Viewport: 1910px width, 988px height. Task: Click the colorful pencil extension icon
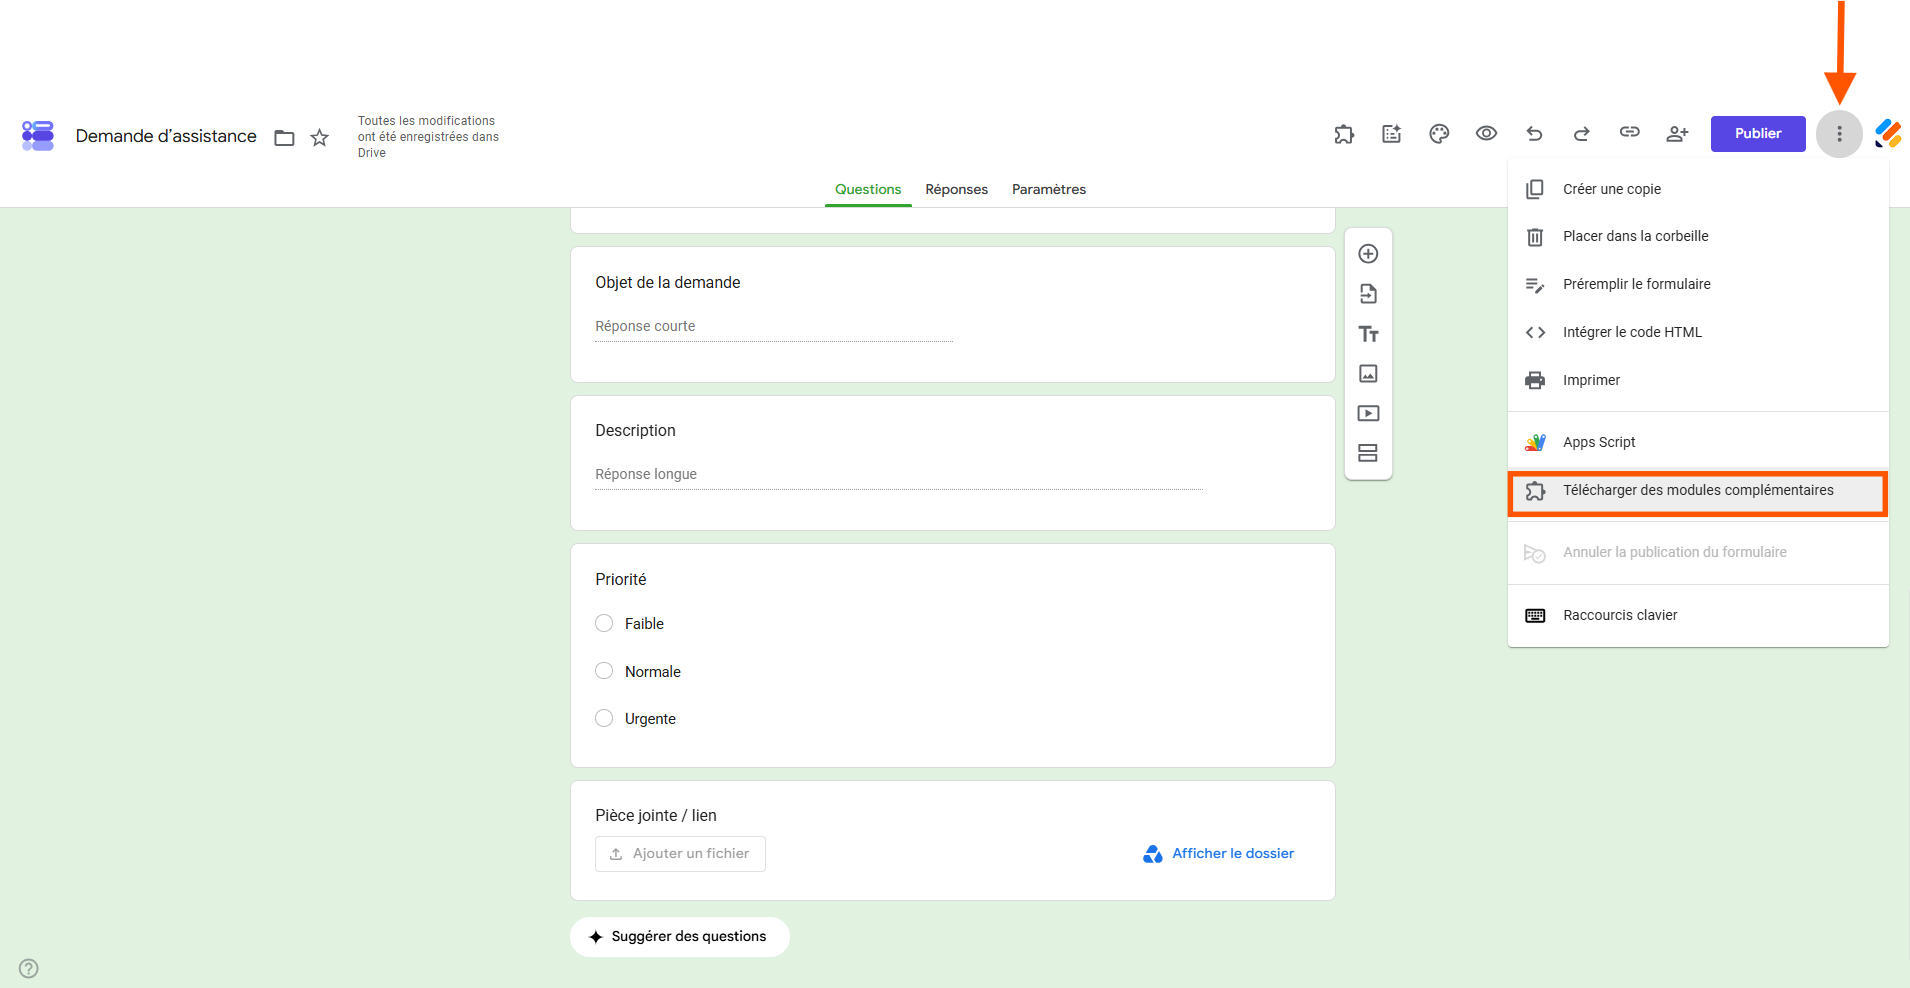tap(1888, 134)
